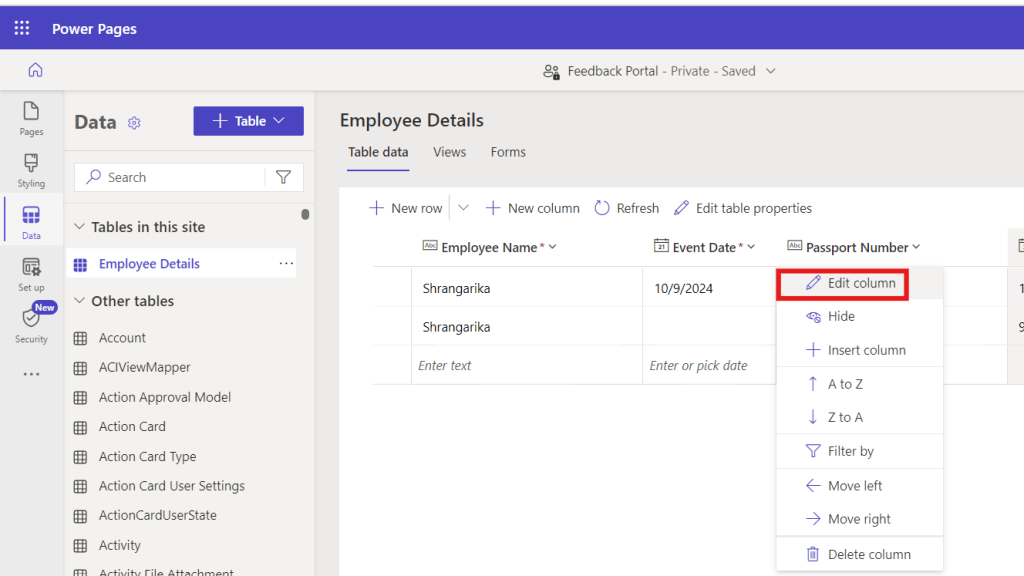1024x576 pixels.
Task: Click the New row button
Action: tap(406, 208)
